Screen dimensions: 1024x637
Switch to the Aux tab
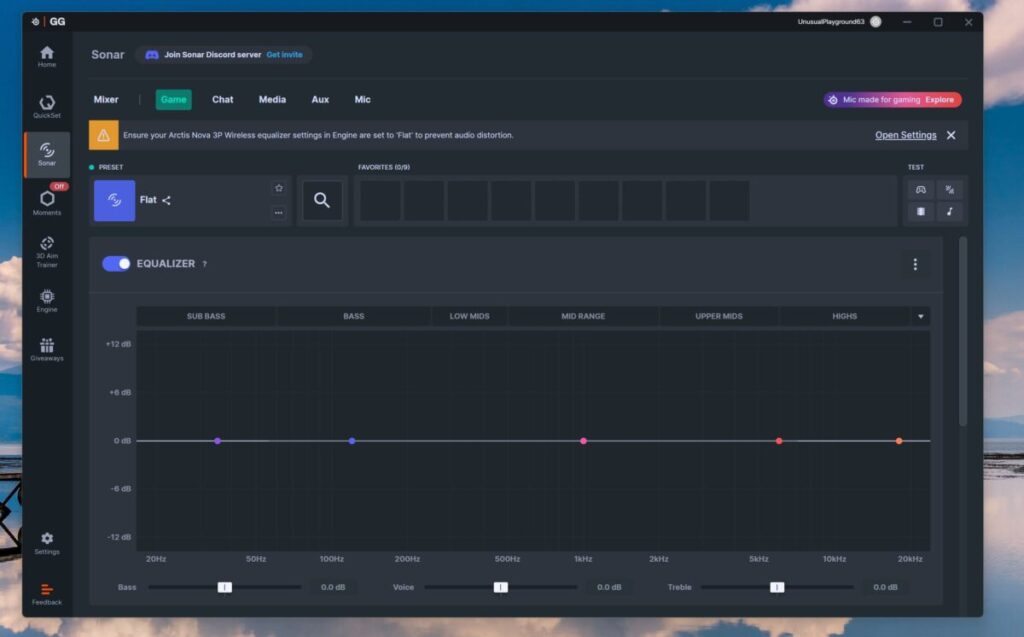pos(320,99)
